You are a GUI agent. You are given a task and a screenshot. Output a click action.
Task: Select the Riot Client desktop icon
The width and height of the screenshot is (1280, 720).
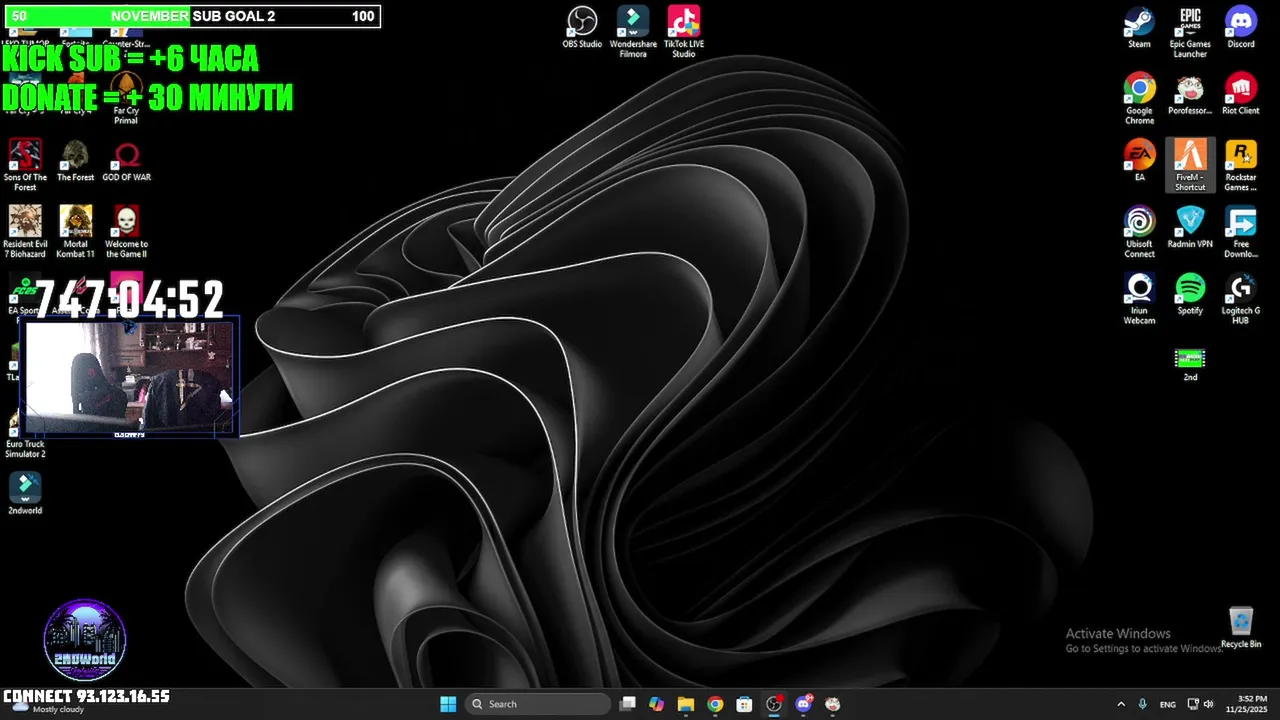pyautogui.click(x=1241, y=94)
